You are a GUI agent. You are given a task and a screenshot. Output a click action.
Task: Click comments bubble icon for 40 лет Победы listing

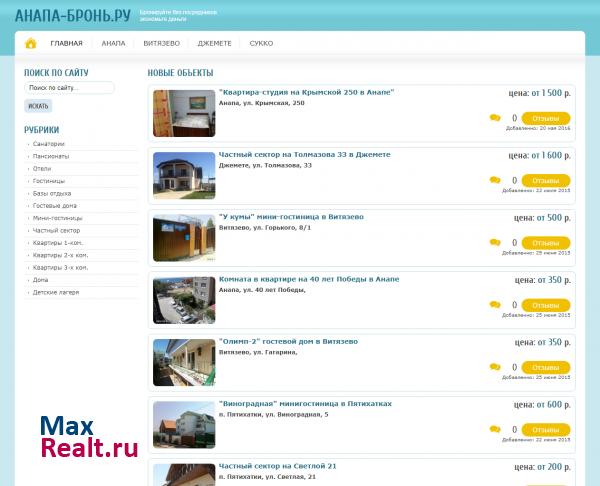point(495,305)
